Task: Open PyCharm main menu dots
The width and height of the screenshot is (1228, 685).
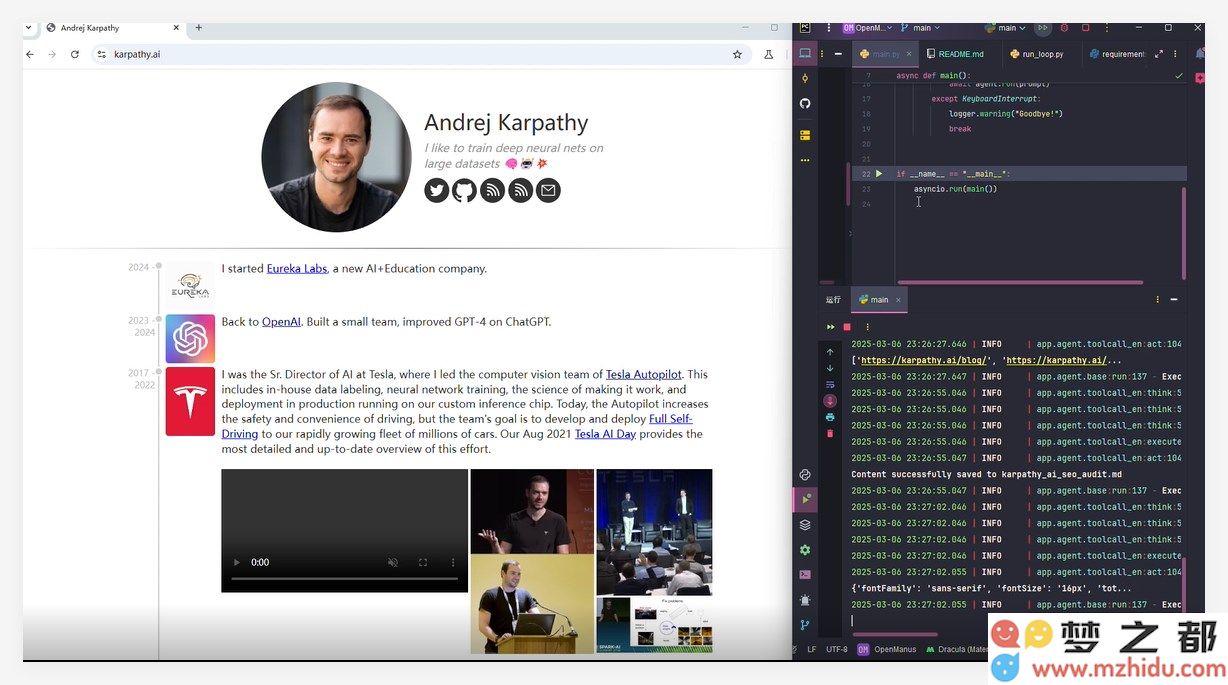Action: point(828,28)
